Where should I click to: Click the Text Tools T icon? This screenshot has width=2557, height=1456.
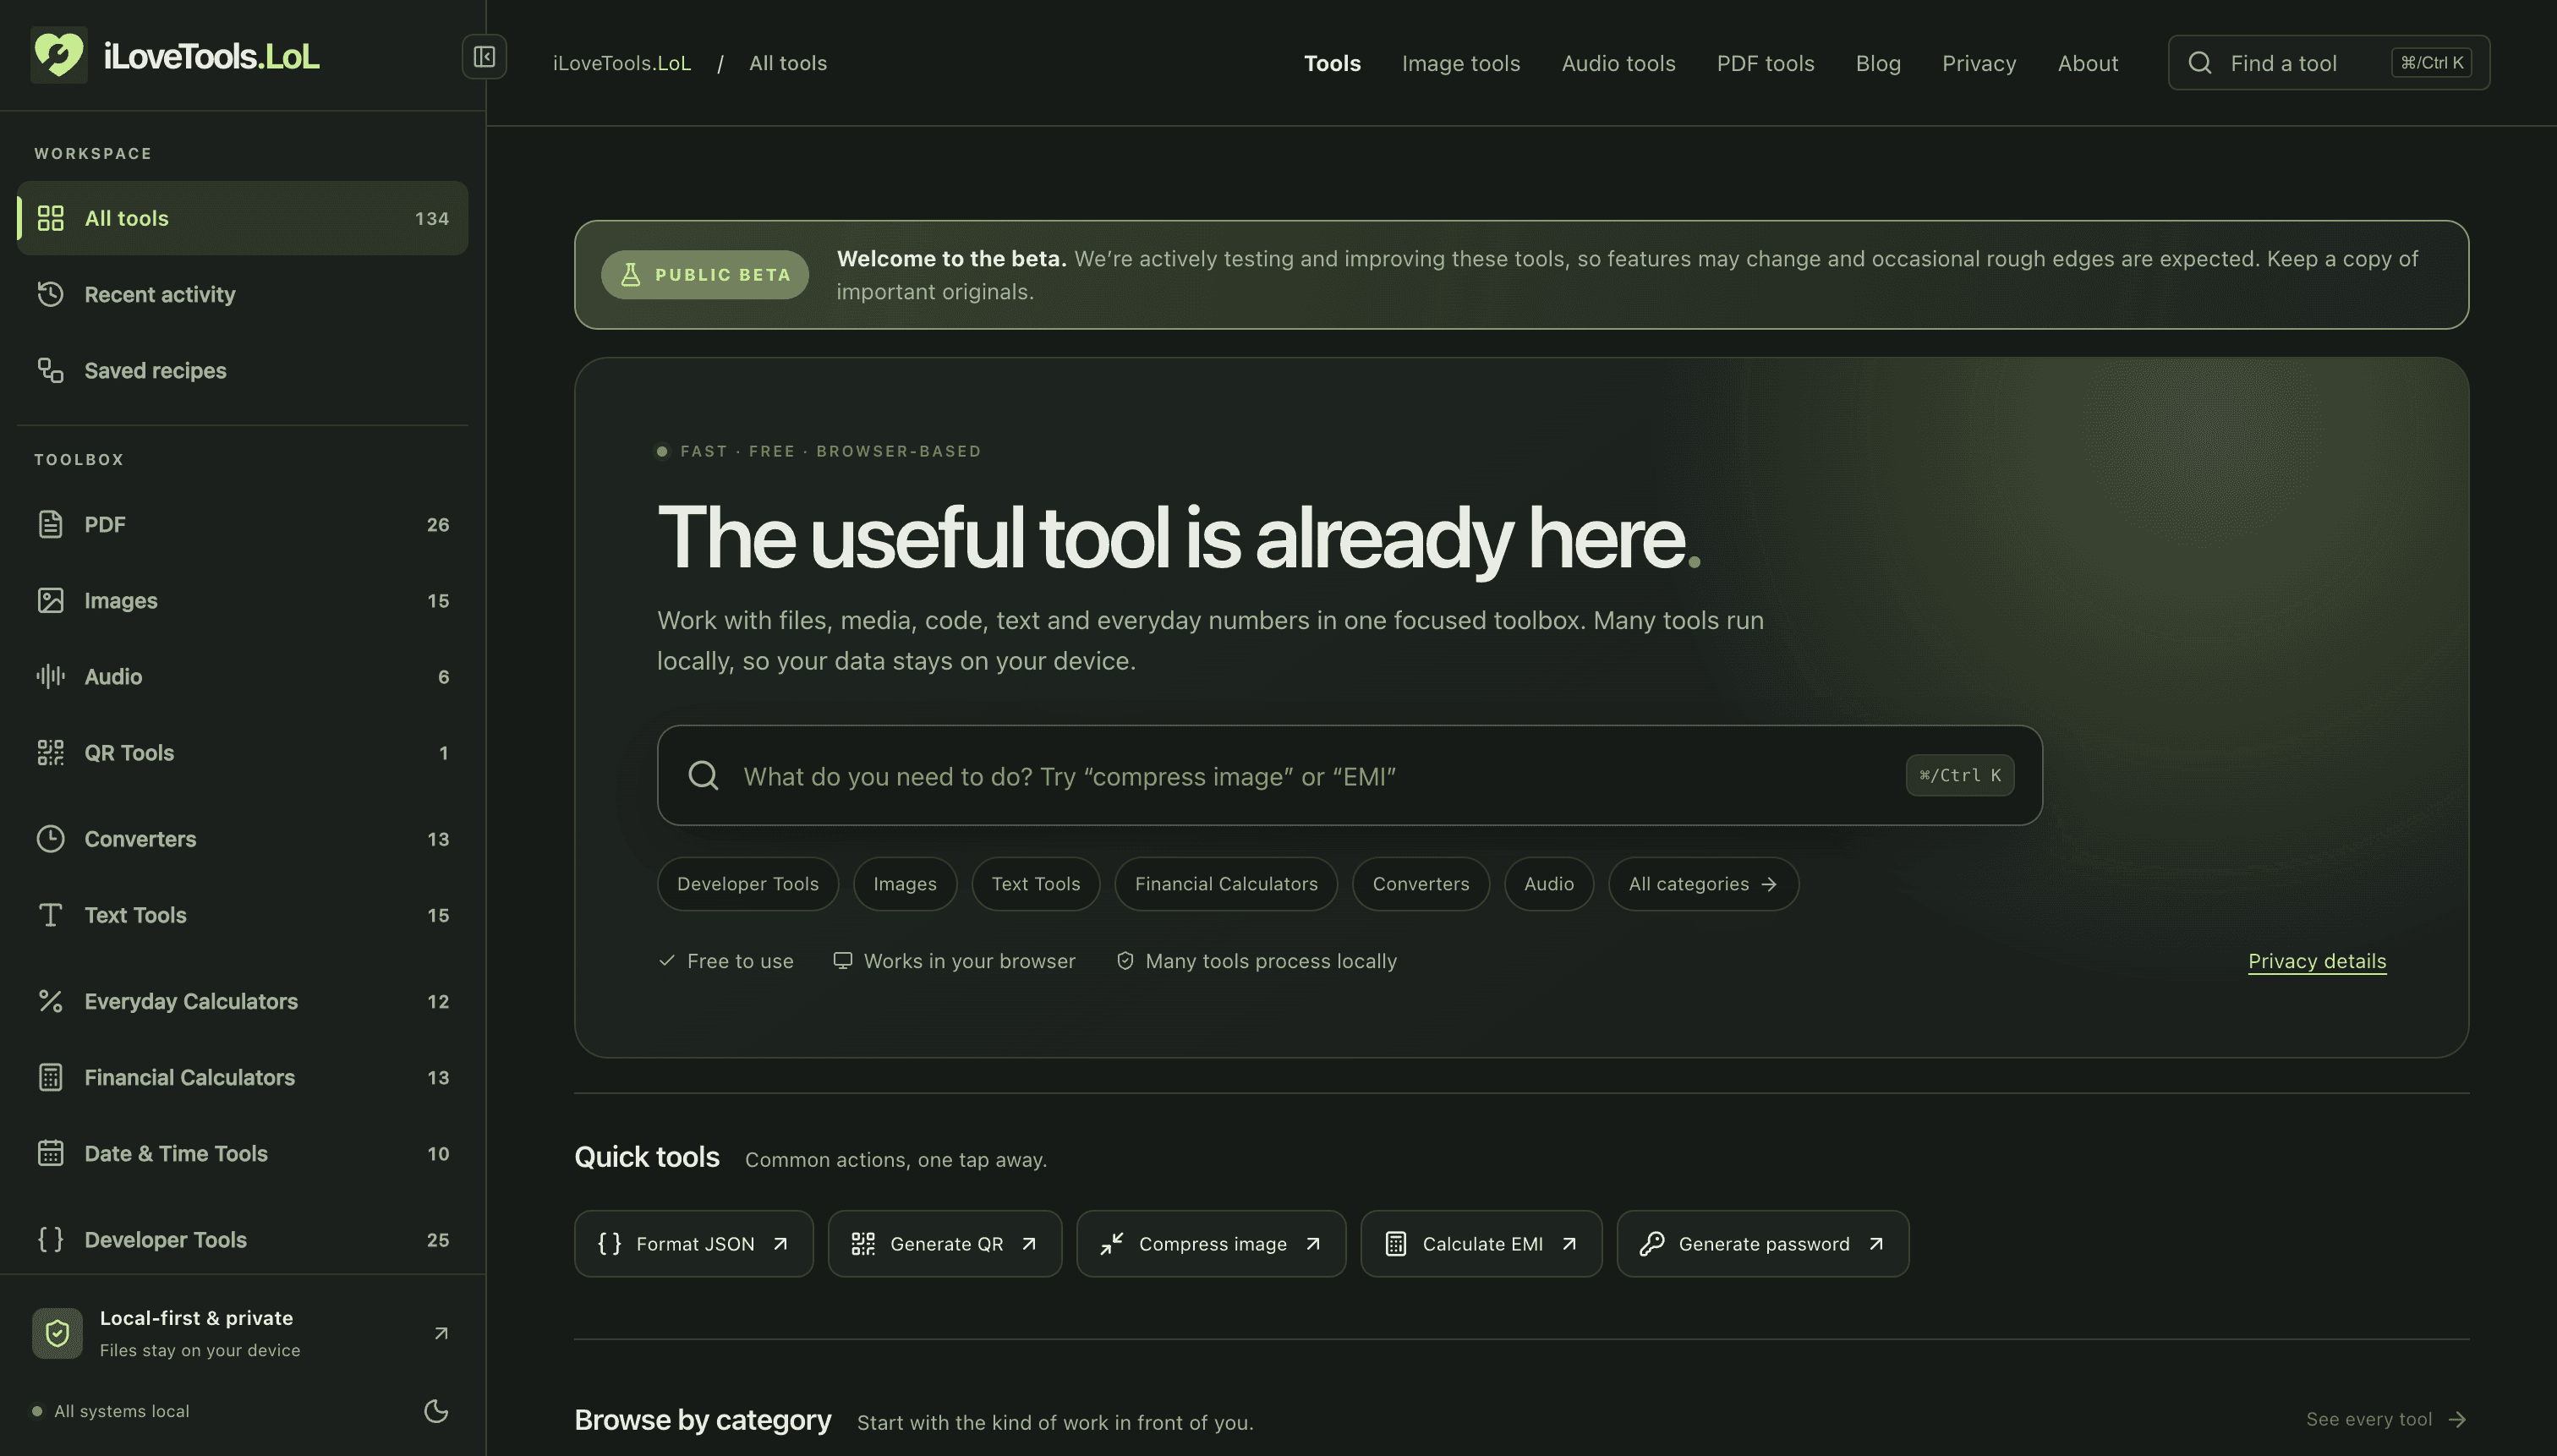point(51,914)
